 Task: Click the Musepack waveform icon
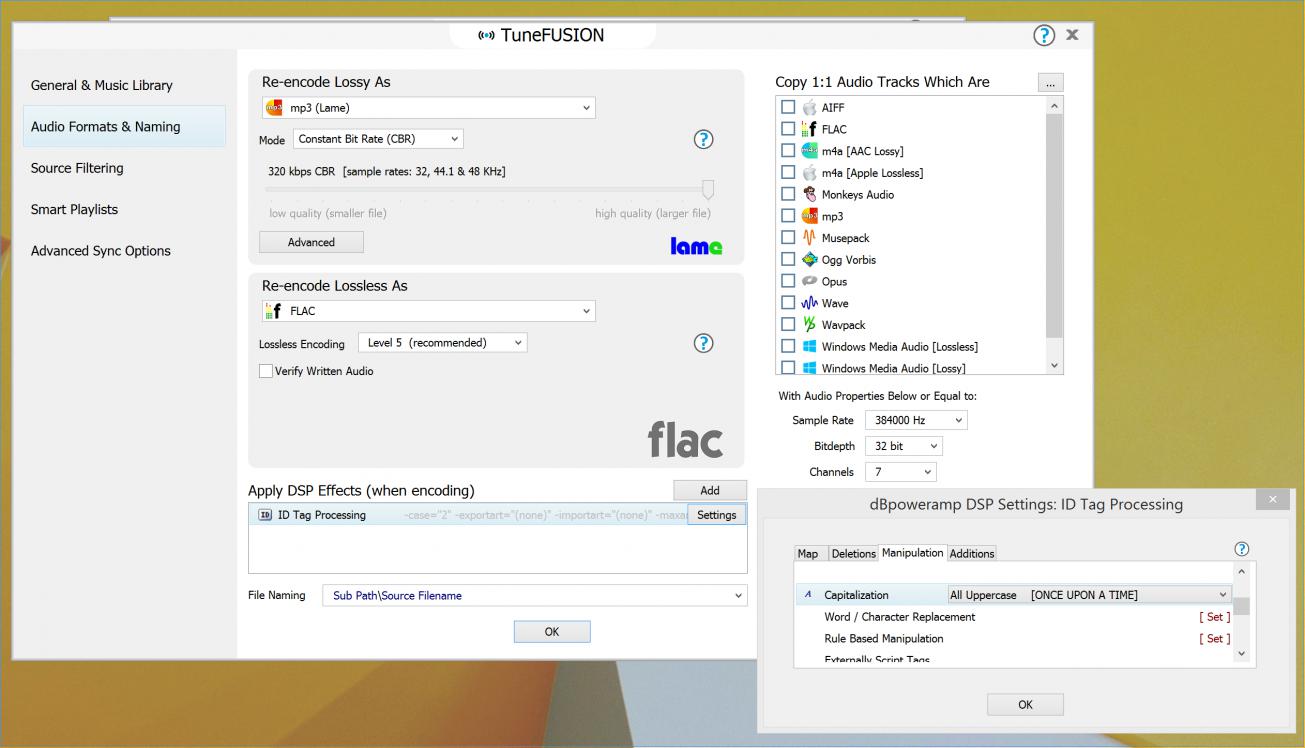pos(809,238)
